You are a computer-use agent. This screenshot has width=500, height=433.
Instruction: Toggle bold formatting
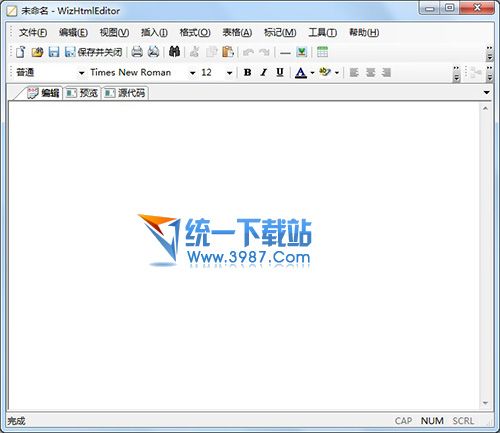tap(247, 72)
